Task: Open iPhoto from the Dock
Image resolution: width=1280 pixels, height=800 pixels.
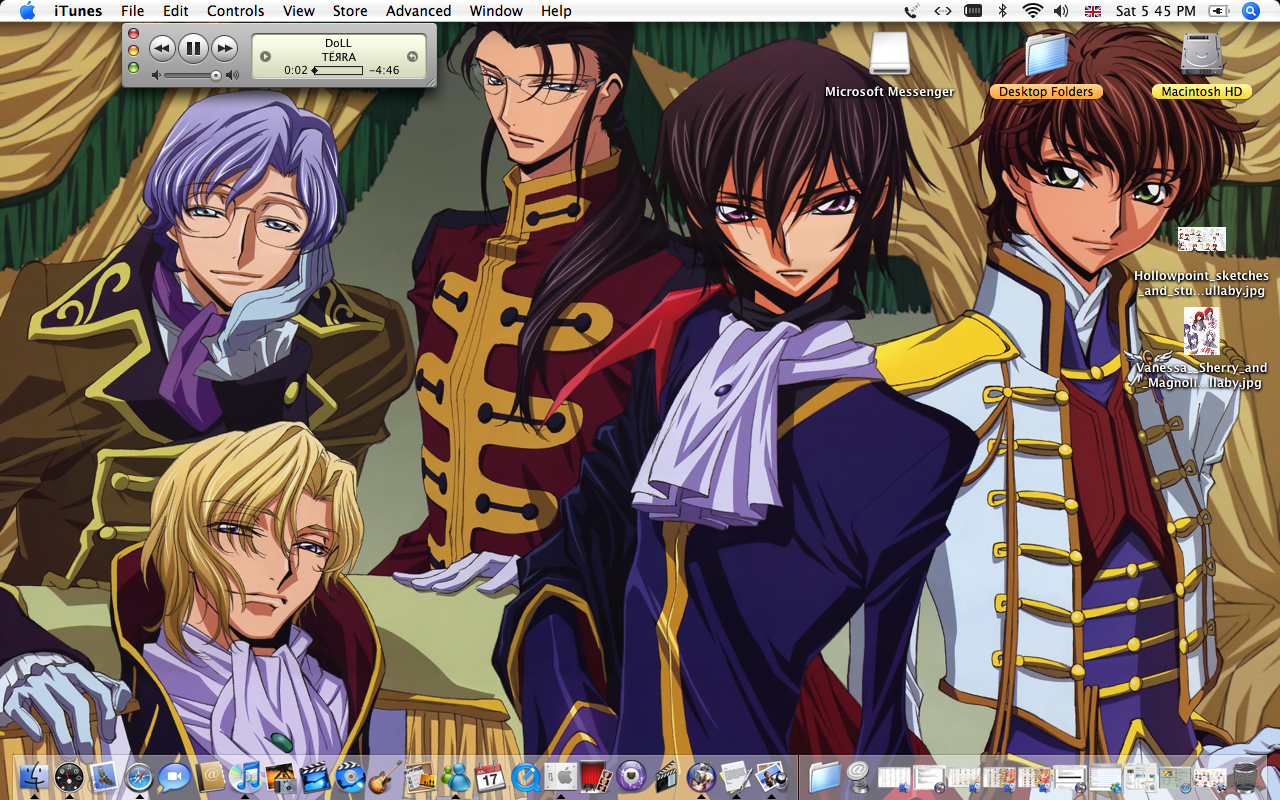Action: click(x=280, y=776)
